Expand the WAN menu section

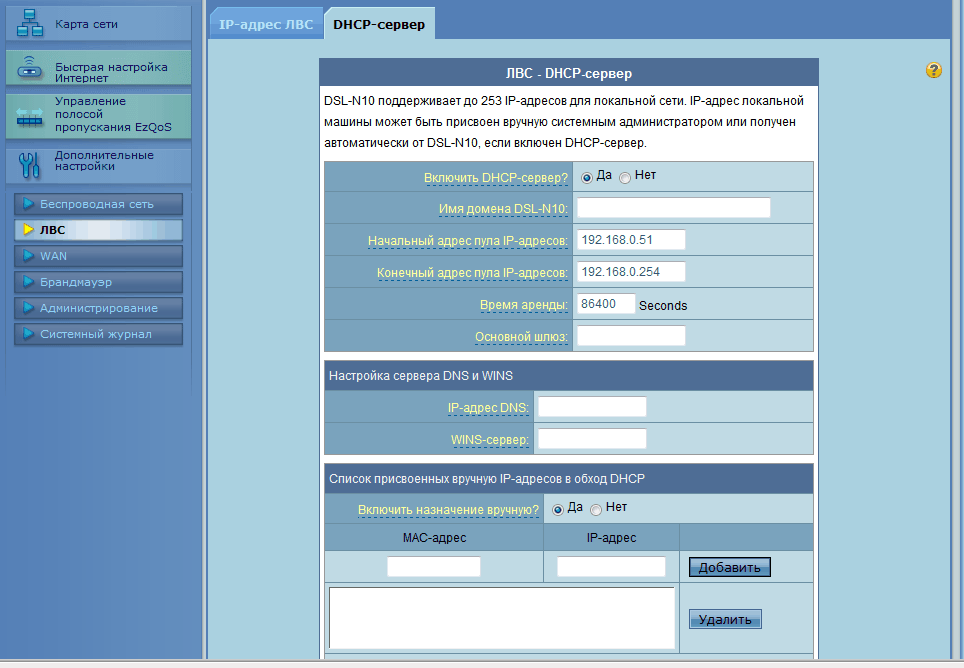point(98,256)
